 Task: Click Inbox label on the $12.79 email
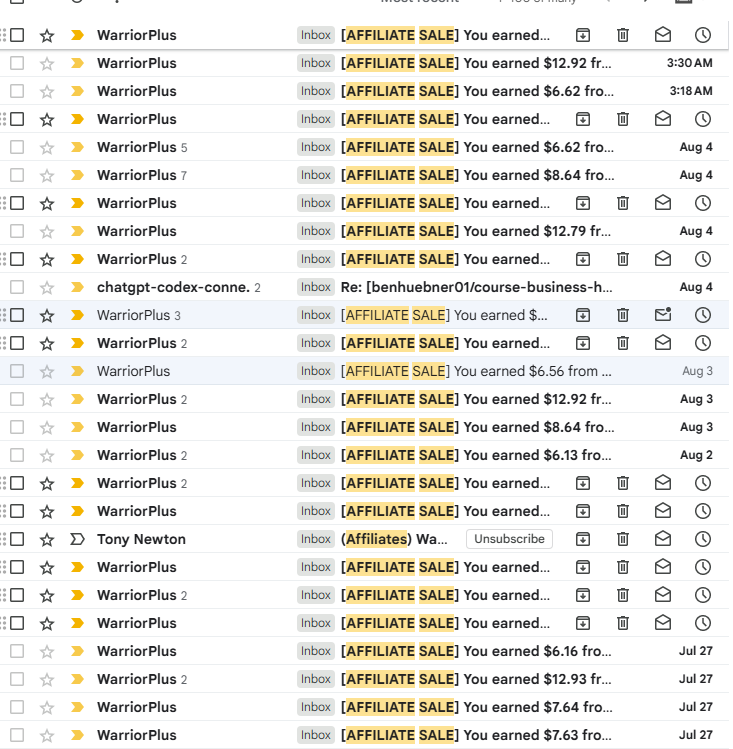[316, 231]
